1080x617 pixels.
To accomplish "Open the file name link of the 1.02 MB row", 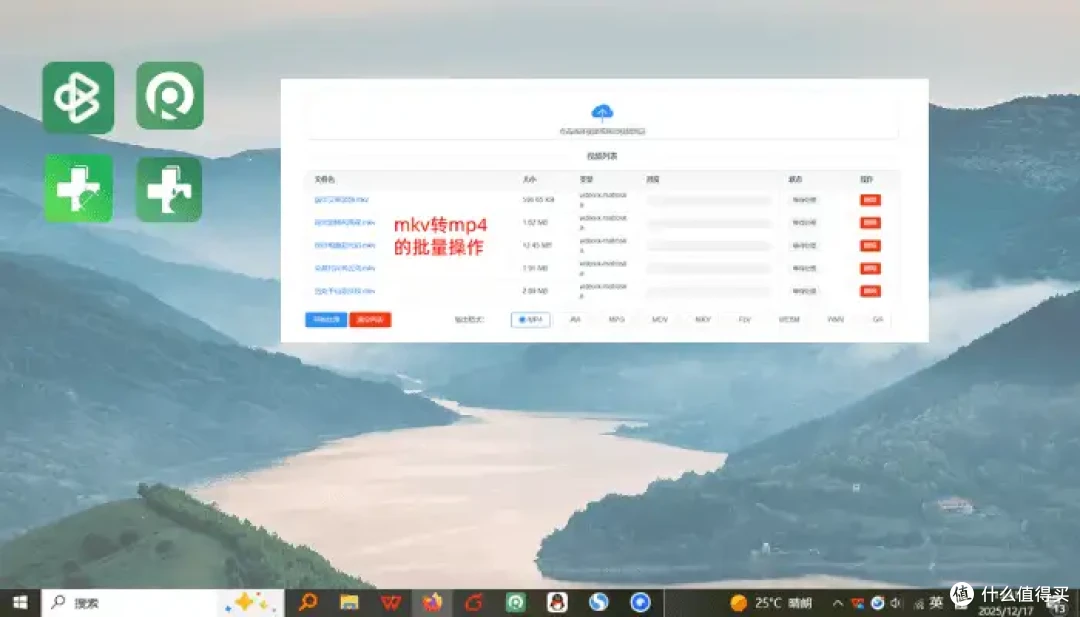I will 344,222.
